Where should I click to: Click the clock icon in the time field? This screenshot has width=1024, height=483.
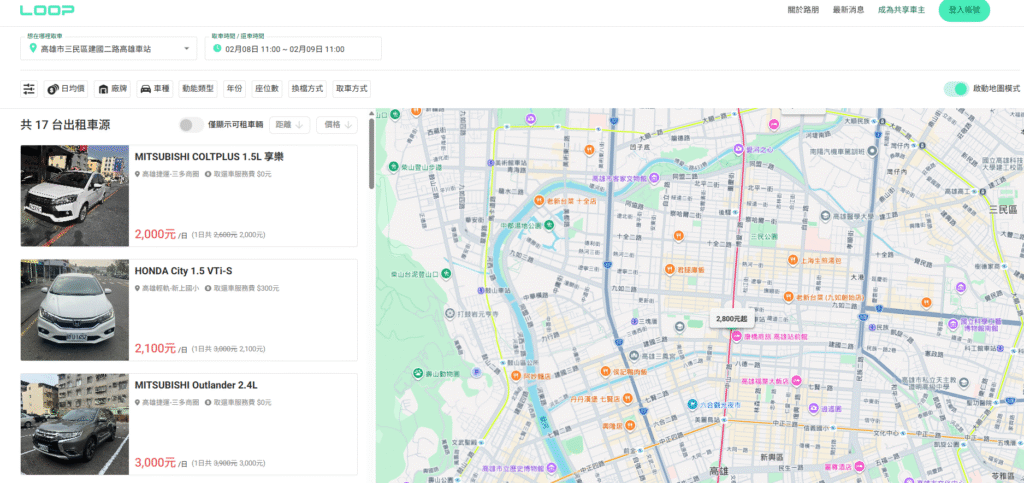pos(217,49)
